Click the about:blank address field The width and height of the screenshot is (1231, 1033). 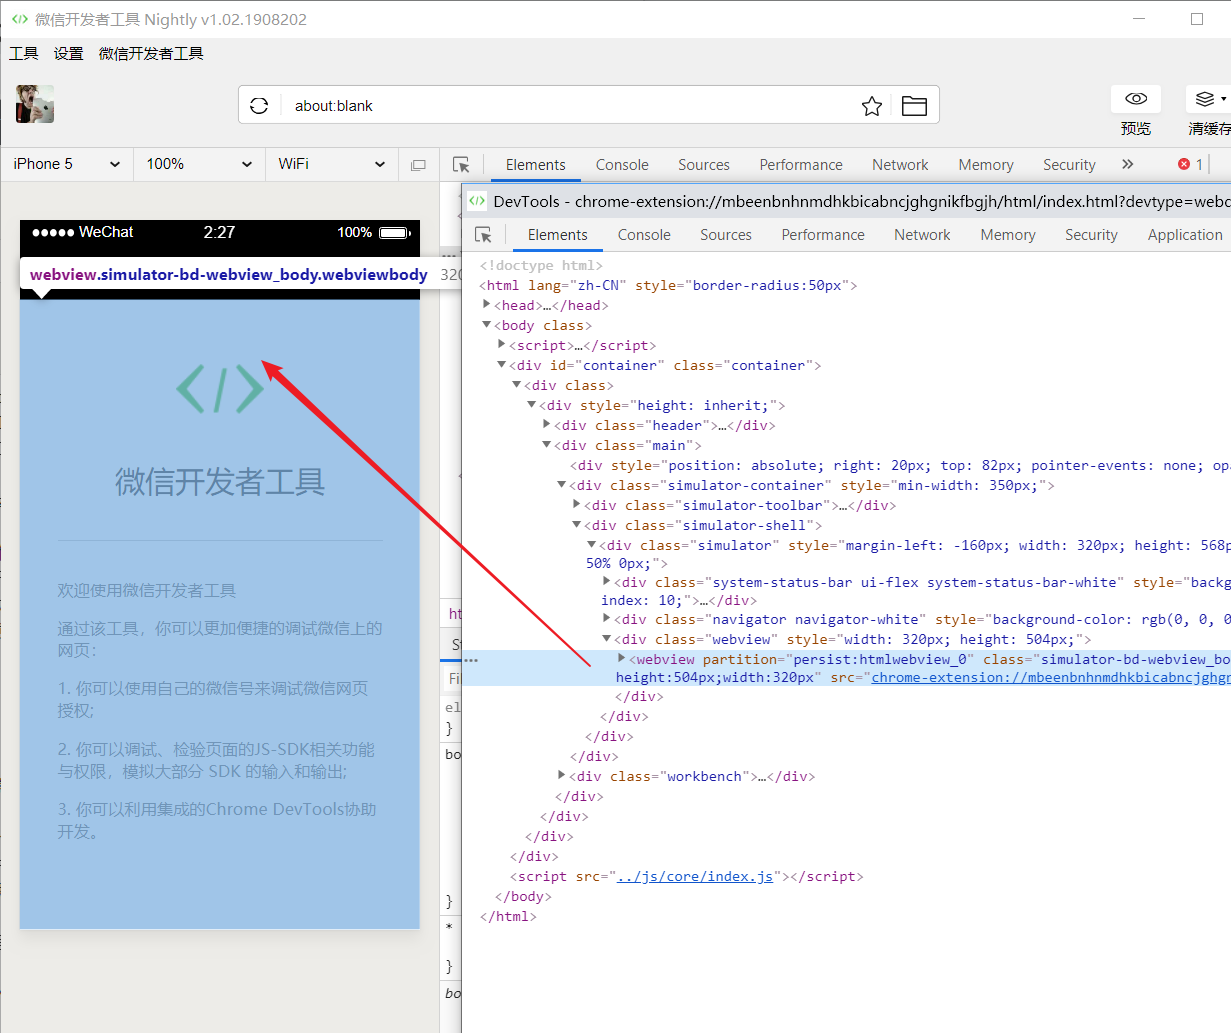(x=560, y=106)
